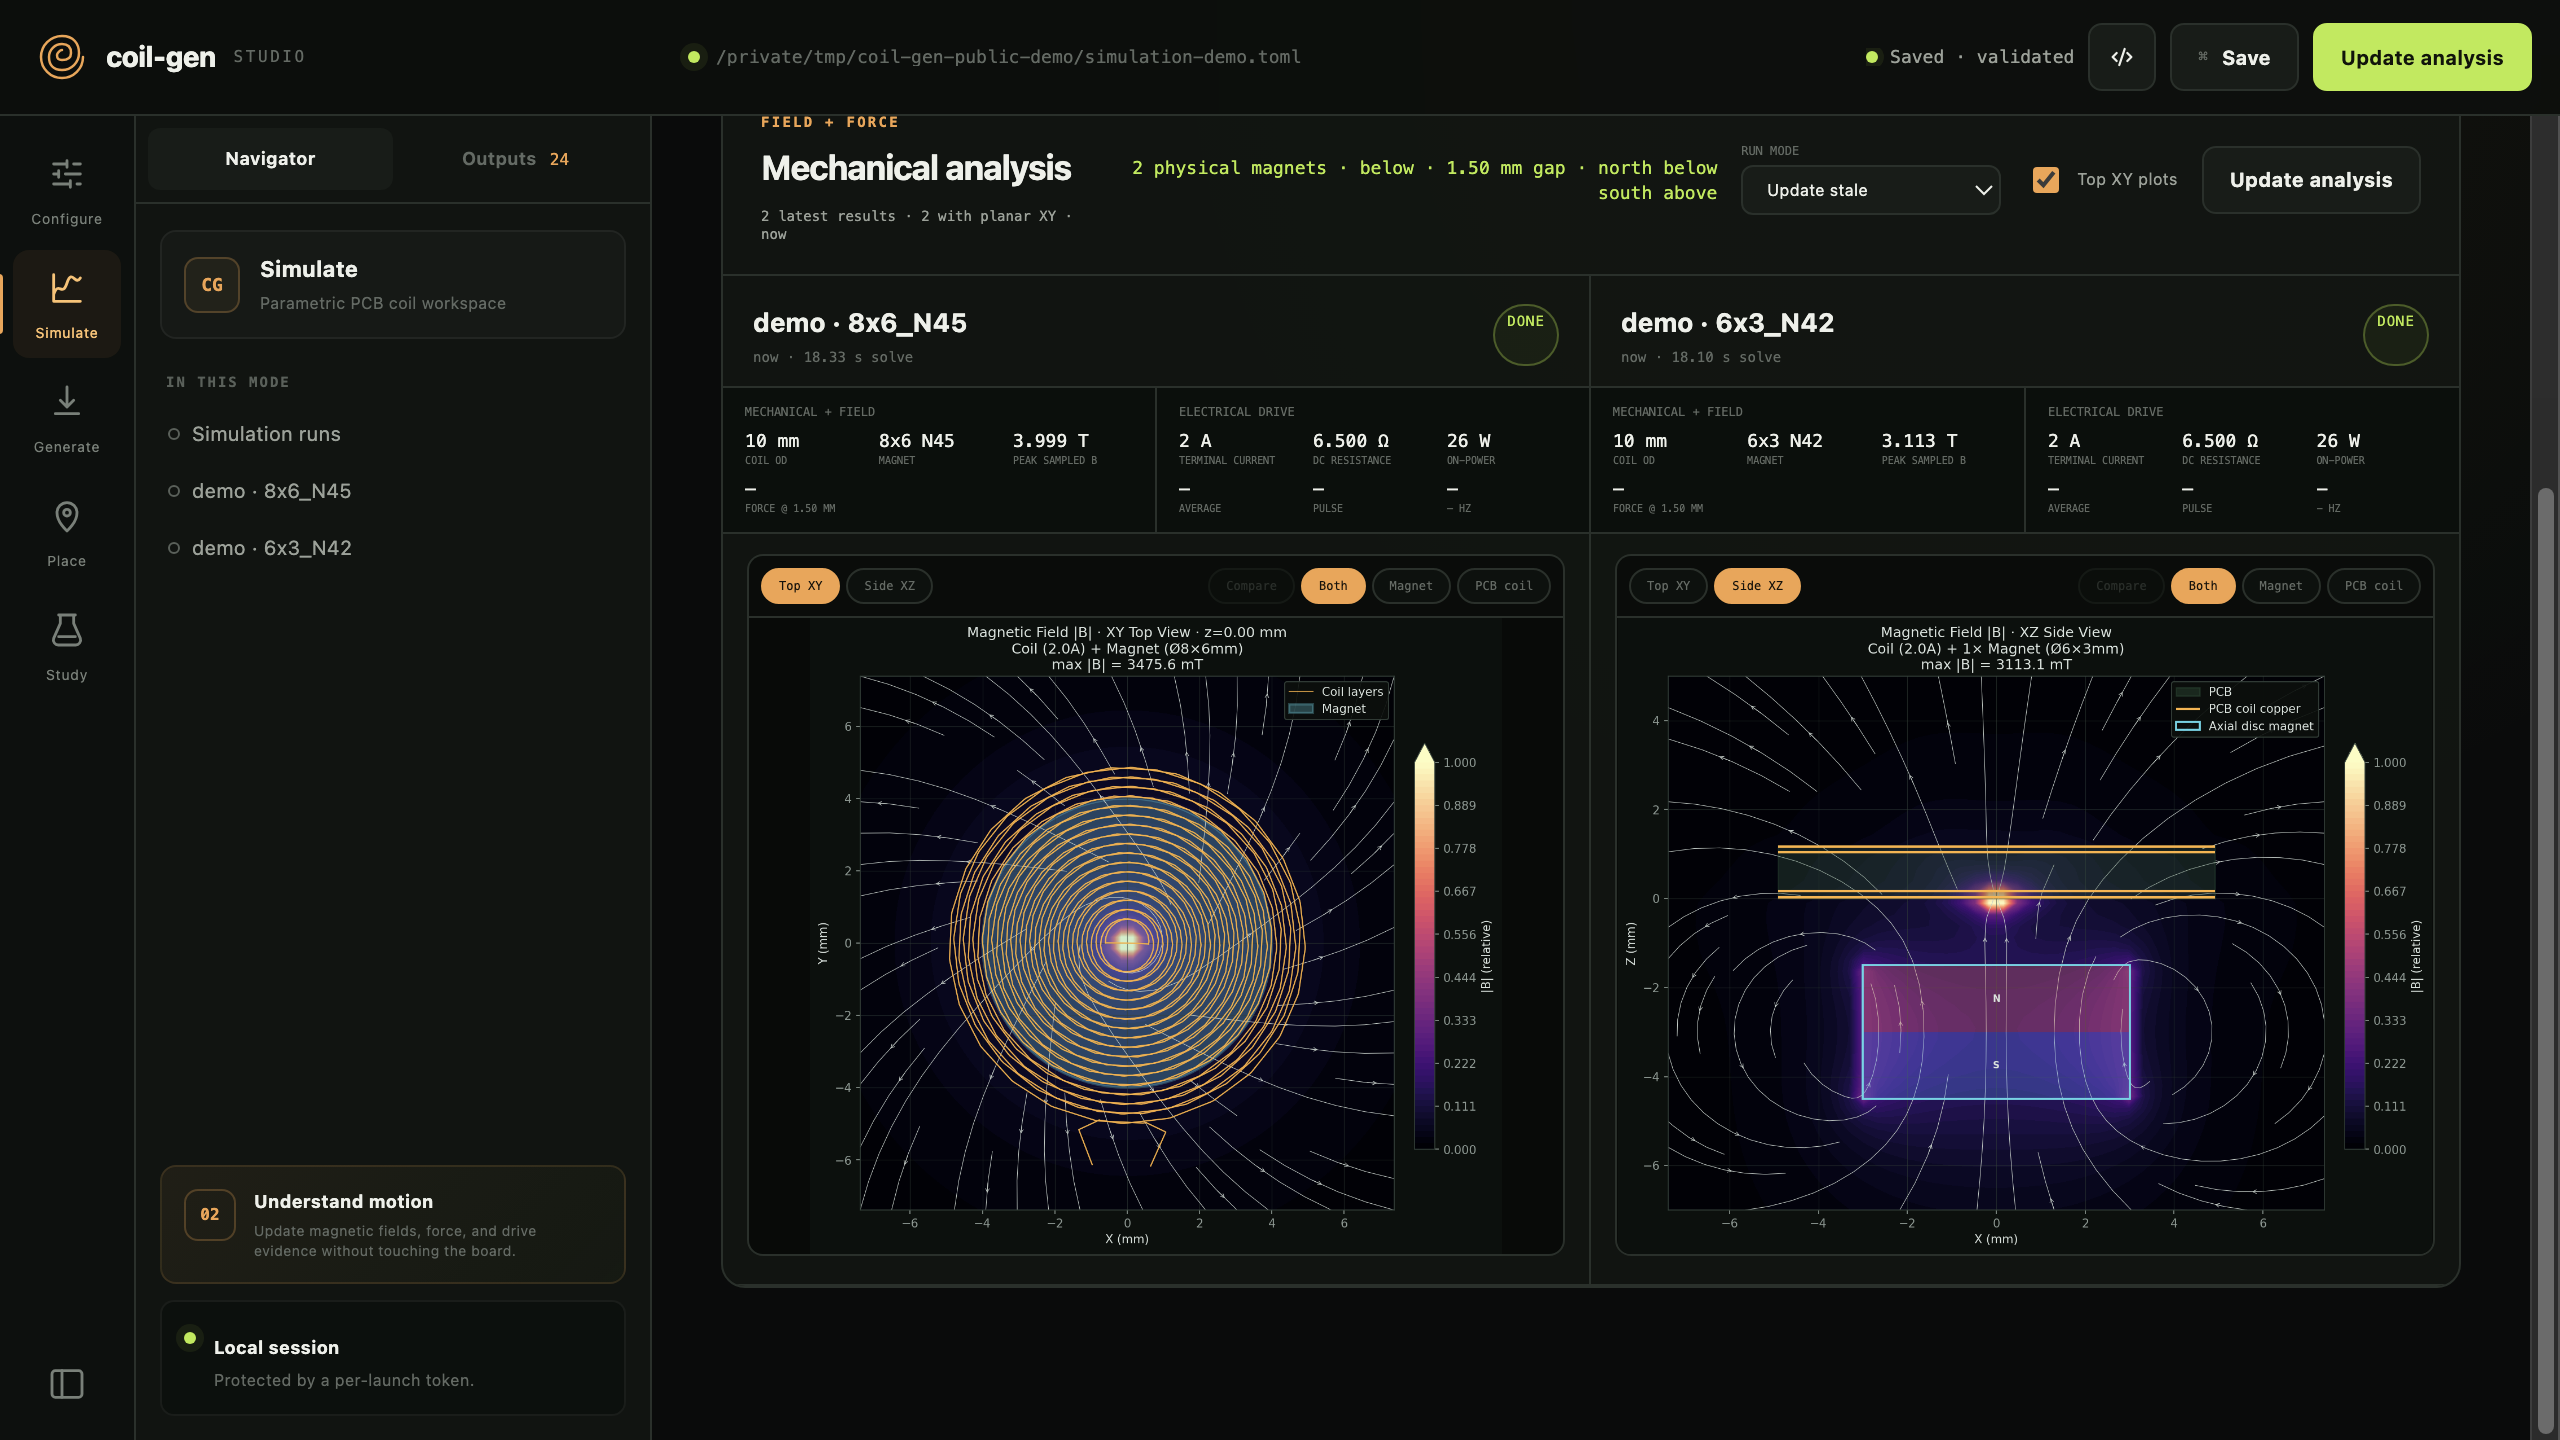The image size is (2560, 1440).
Task: Click the page vertical scrollbar
Action: coord(2545,960)
